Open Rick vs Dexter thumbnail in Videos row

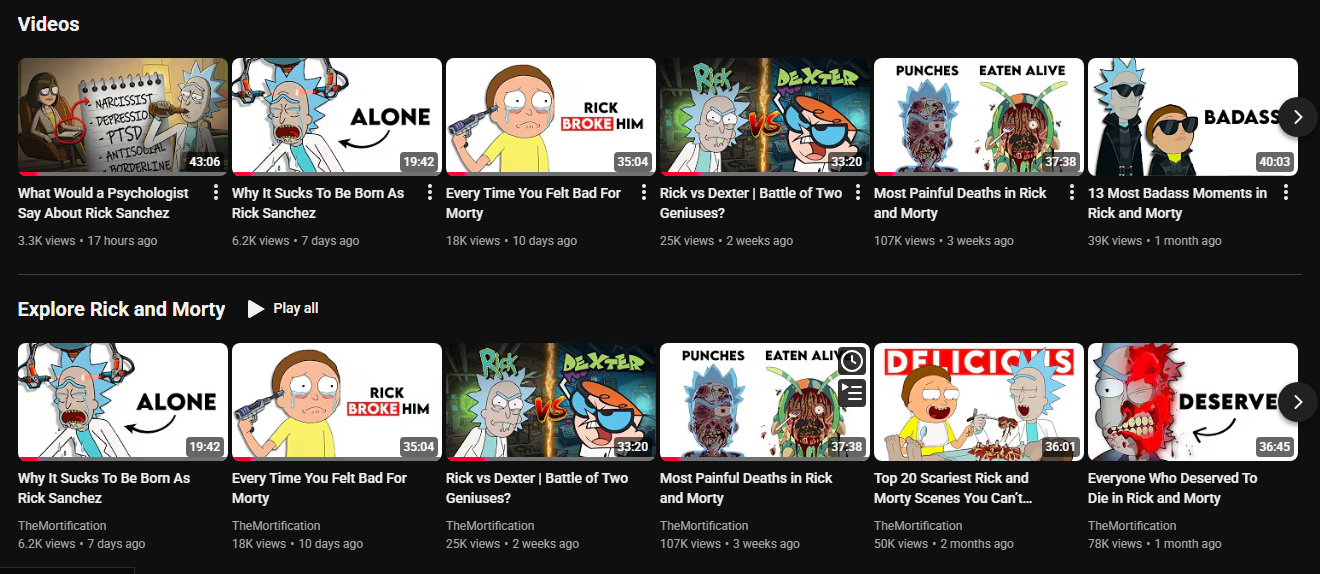765,117
